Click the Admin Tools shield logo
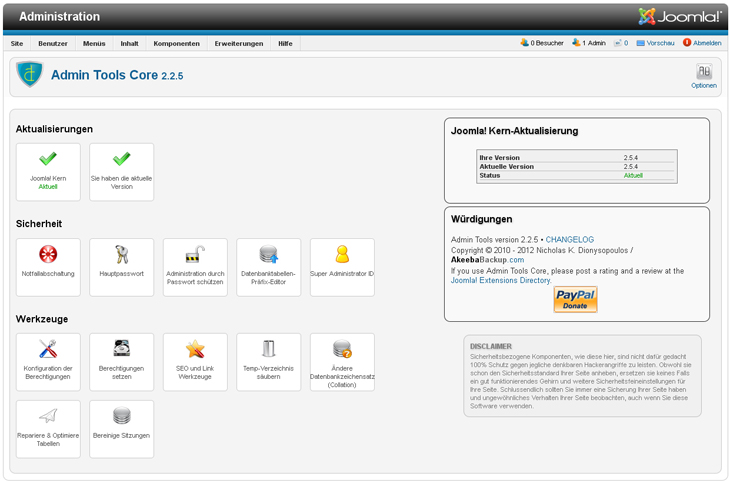The image size is (730, 483). 29,74
